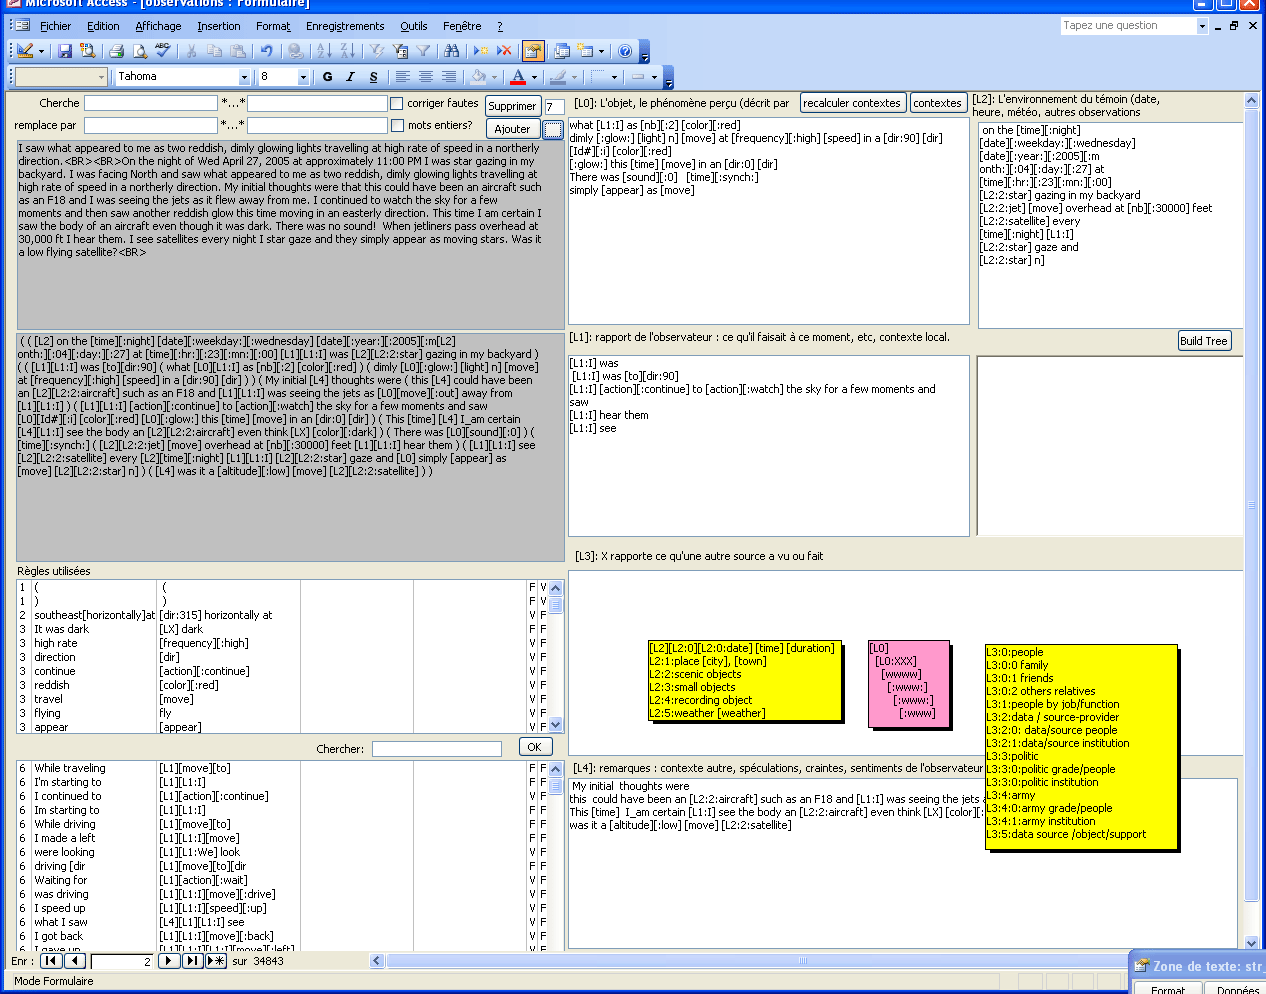Open the Enregistrements menu
The height and width of the screenshot is (994, 1266).
(345, 26)
